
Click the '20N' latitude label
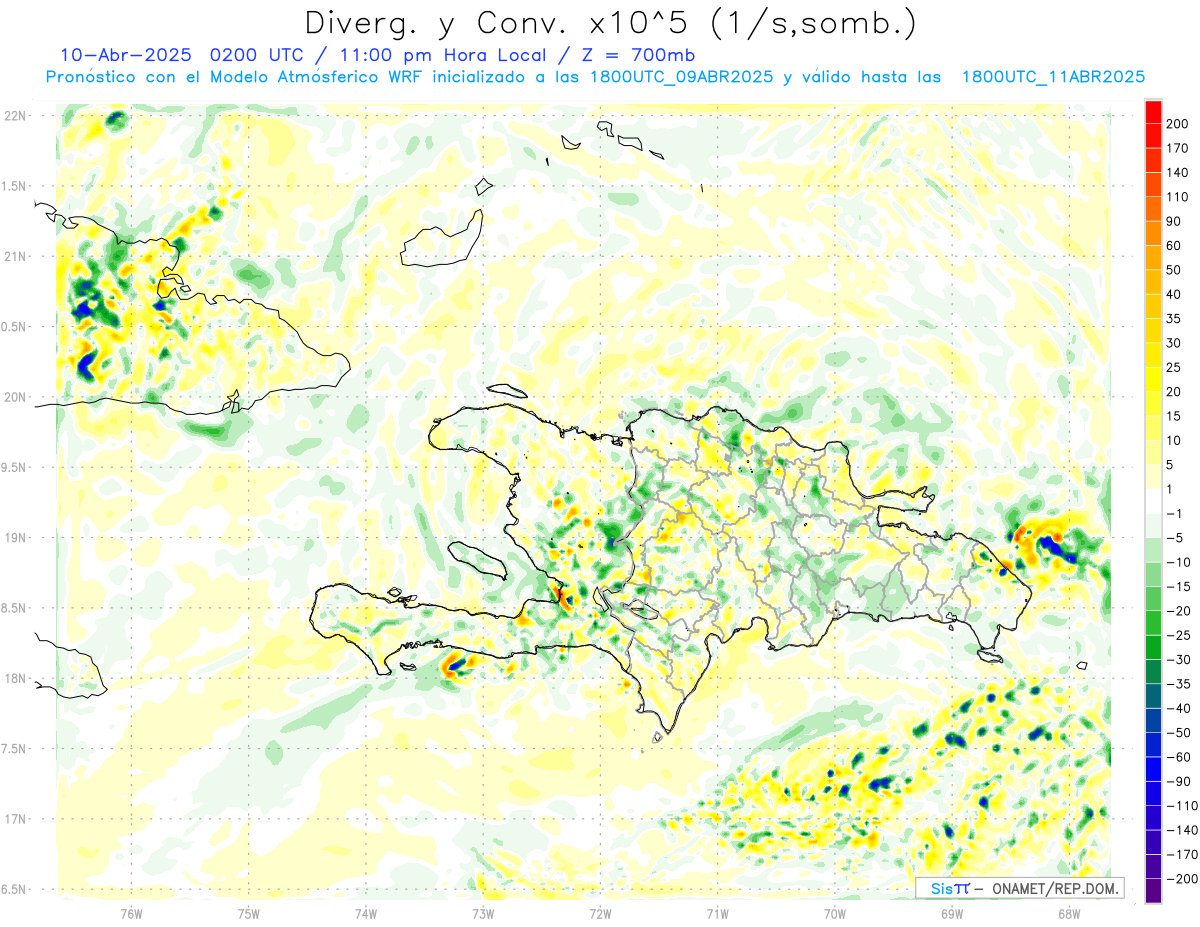pyautogui.click(x=14, y=397)
